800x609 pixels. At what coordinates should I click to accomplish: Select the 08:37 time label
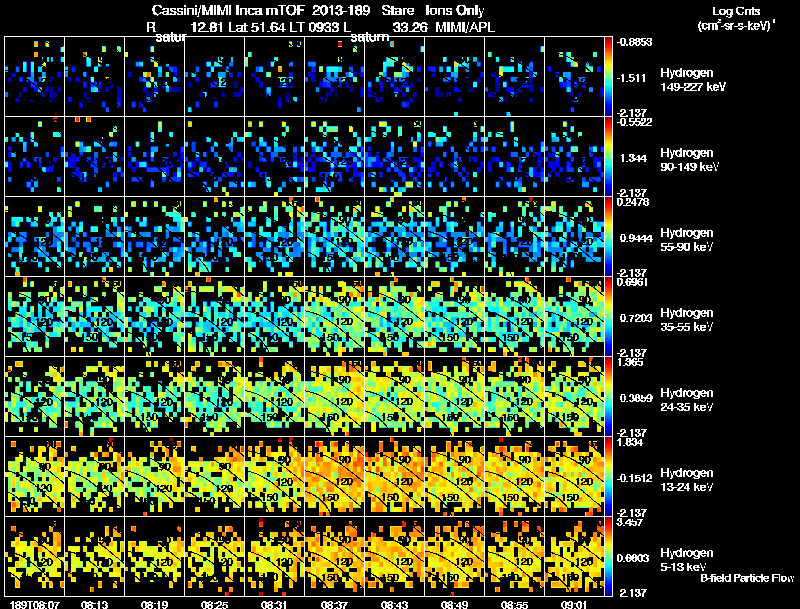click(x=334, y=605)
